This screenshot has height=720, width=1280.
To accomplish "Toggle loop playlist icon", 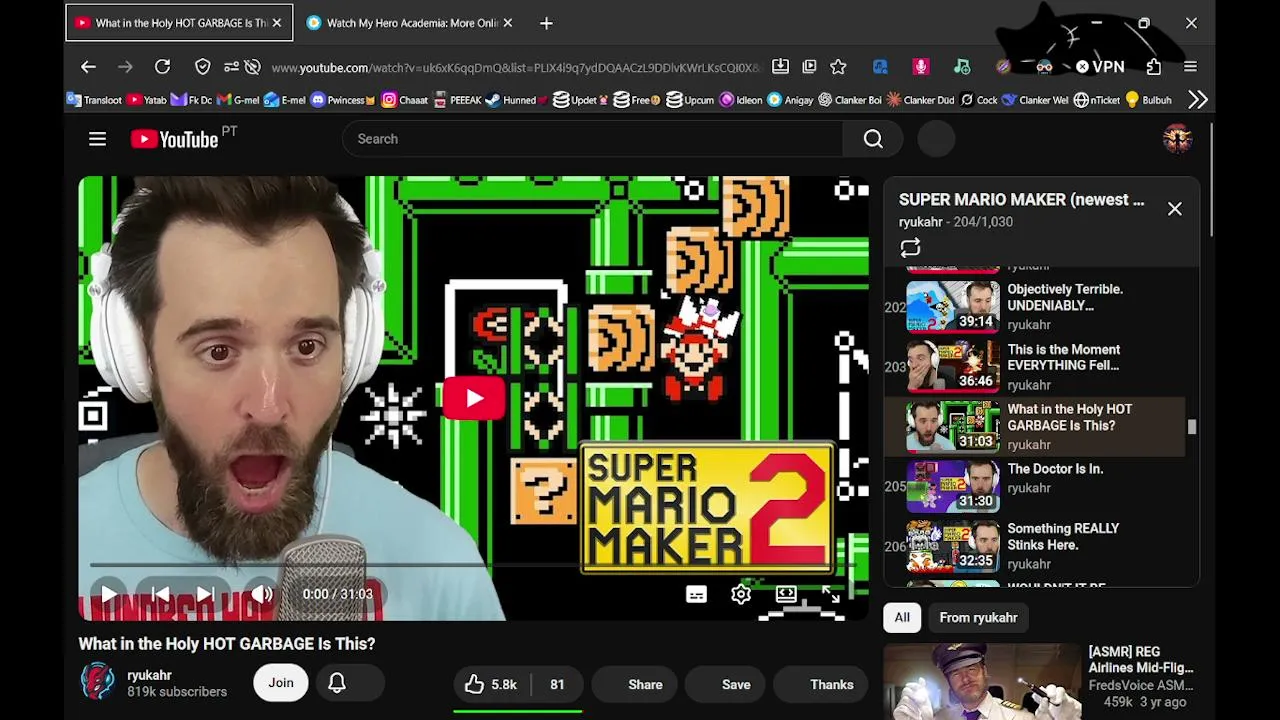I will [x=910, y=248].
